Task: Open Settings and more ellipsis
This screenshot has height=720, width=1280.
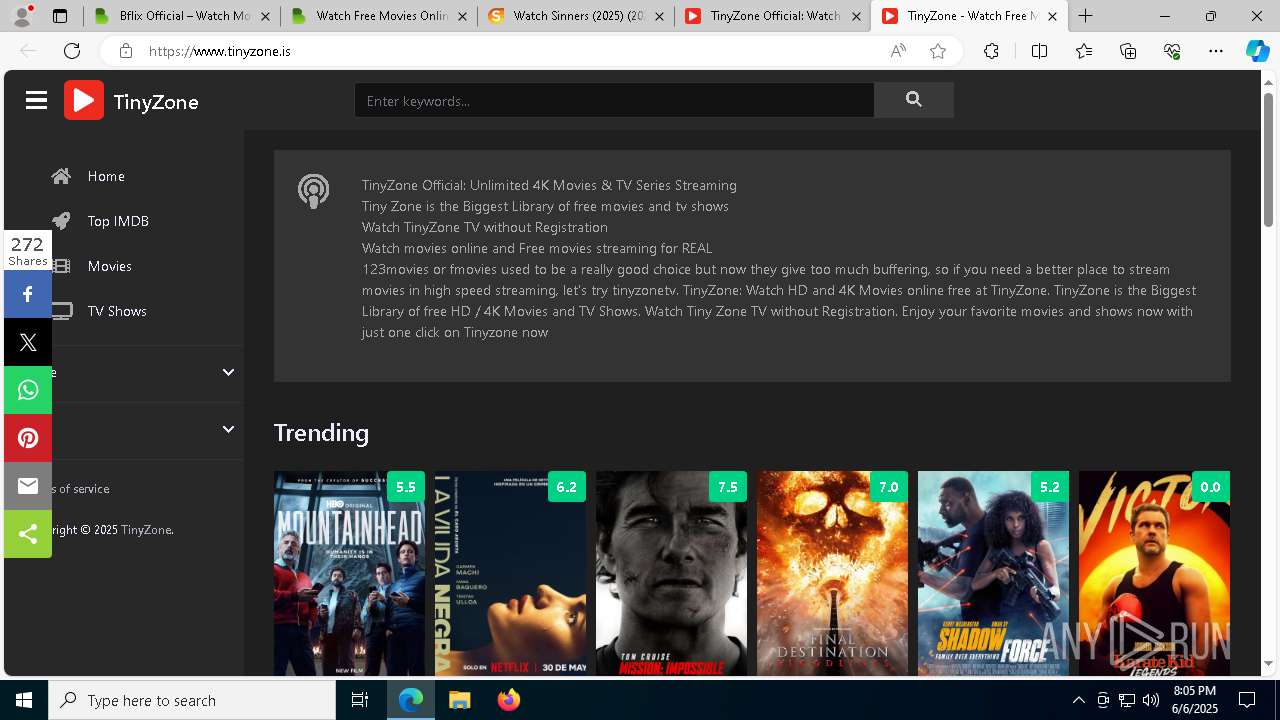Action: pyautogui.click(x=1216, y=51)
